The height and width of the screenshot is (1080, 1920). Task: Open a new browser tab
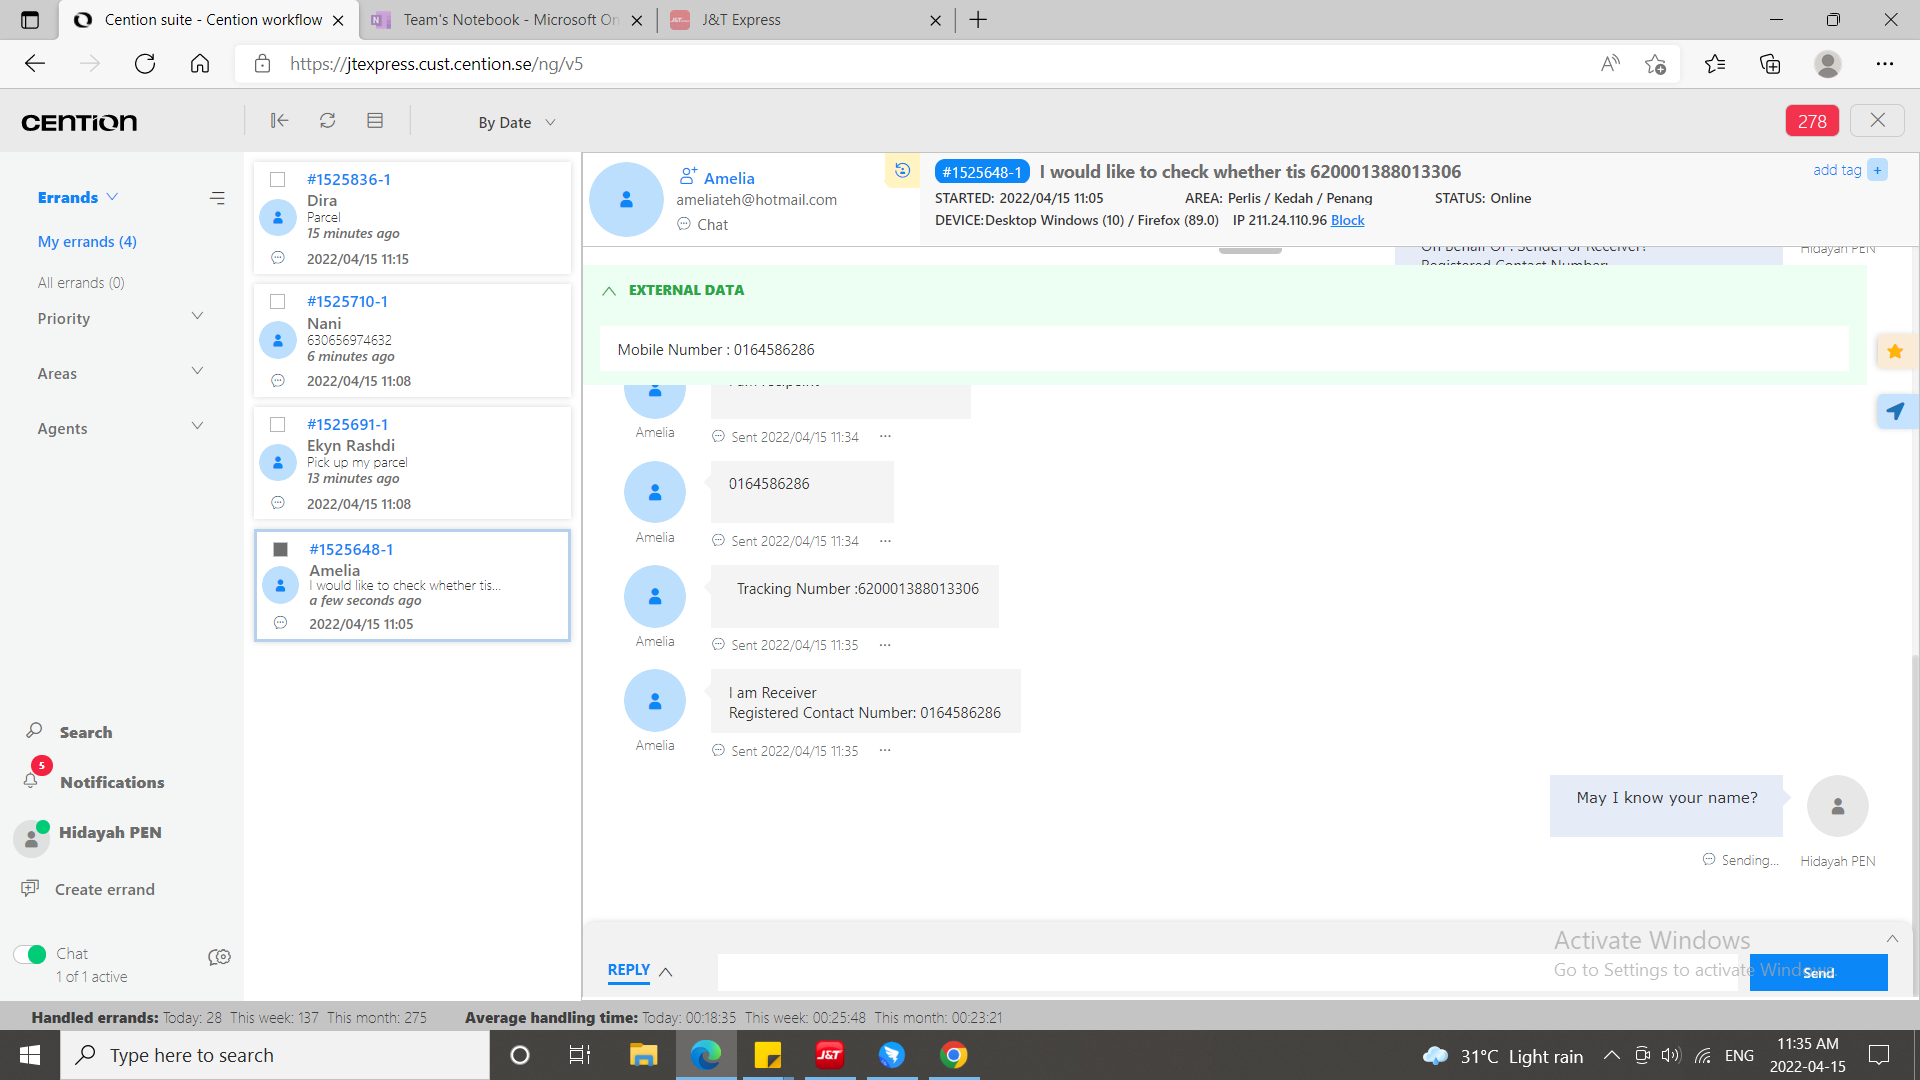click(978, 20)
